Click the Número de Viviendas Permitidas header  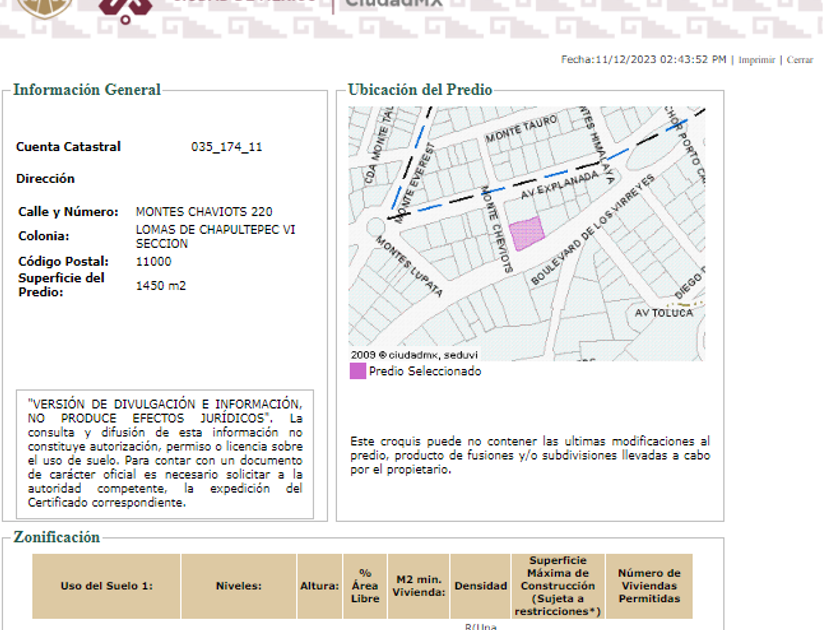coord(649,586)
